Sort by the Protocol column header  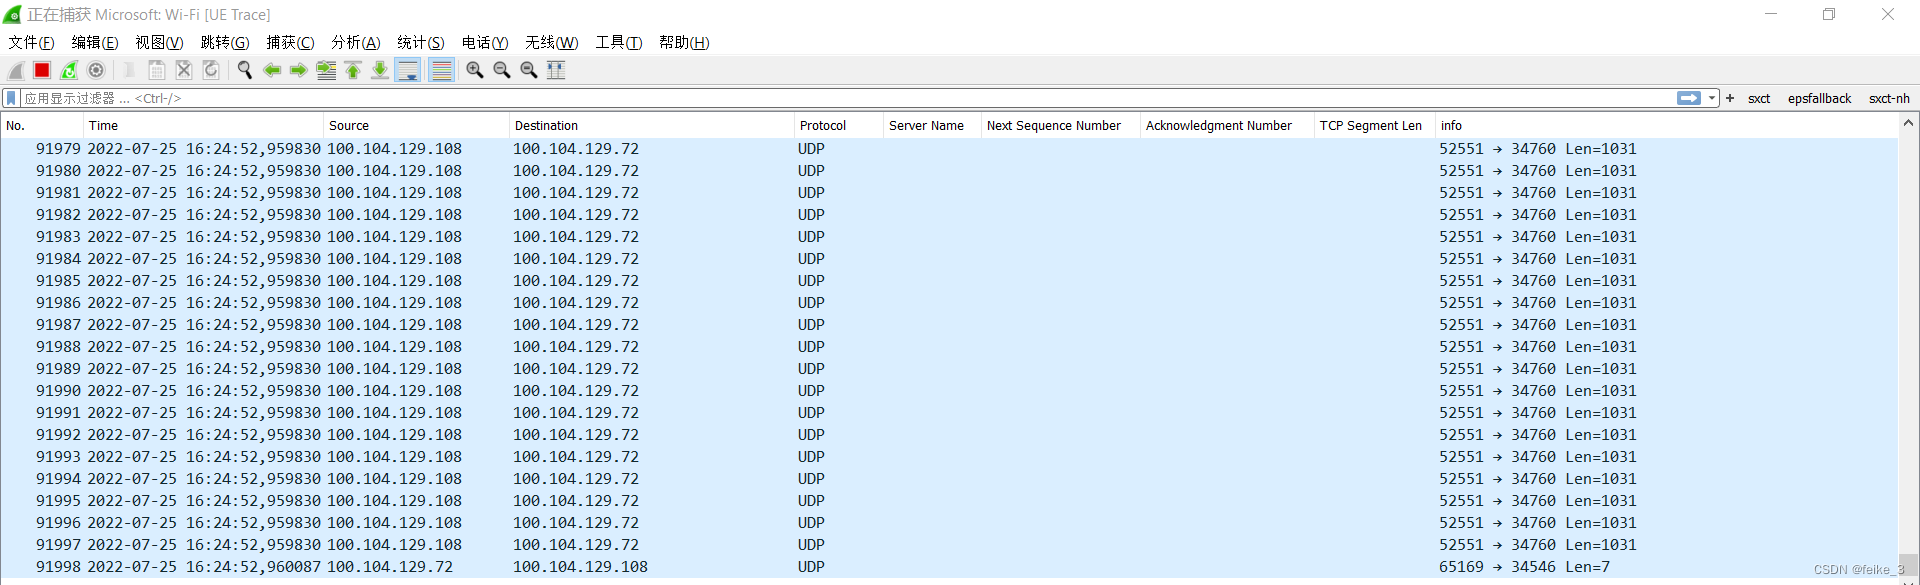tap(839, 126)
